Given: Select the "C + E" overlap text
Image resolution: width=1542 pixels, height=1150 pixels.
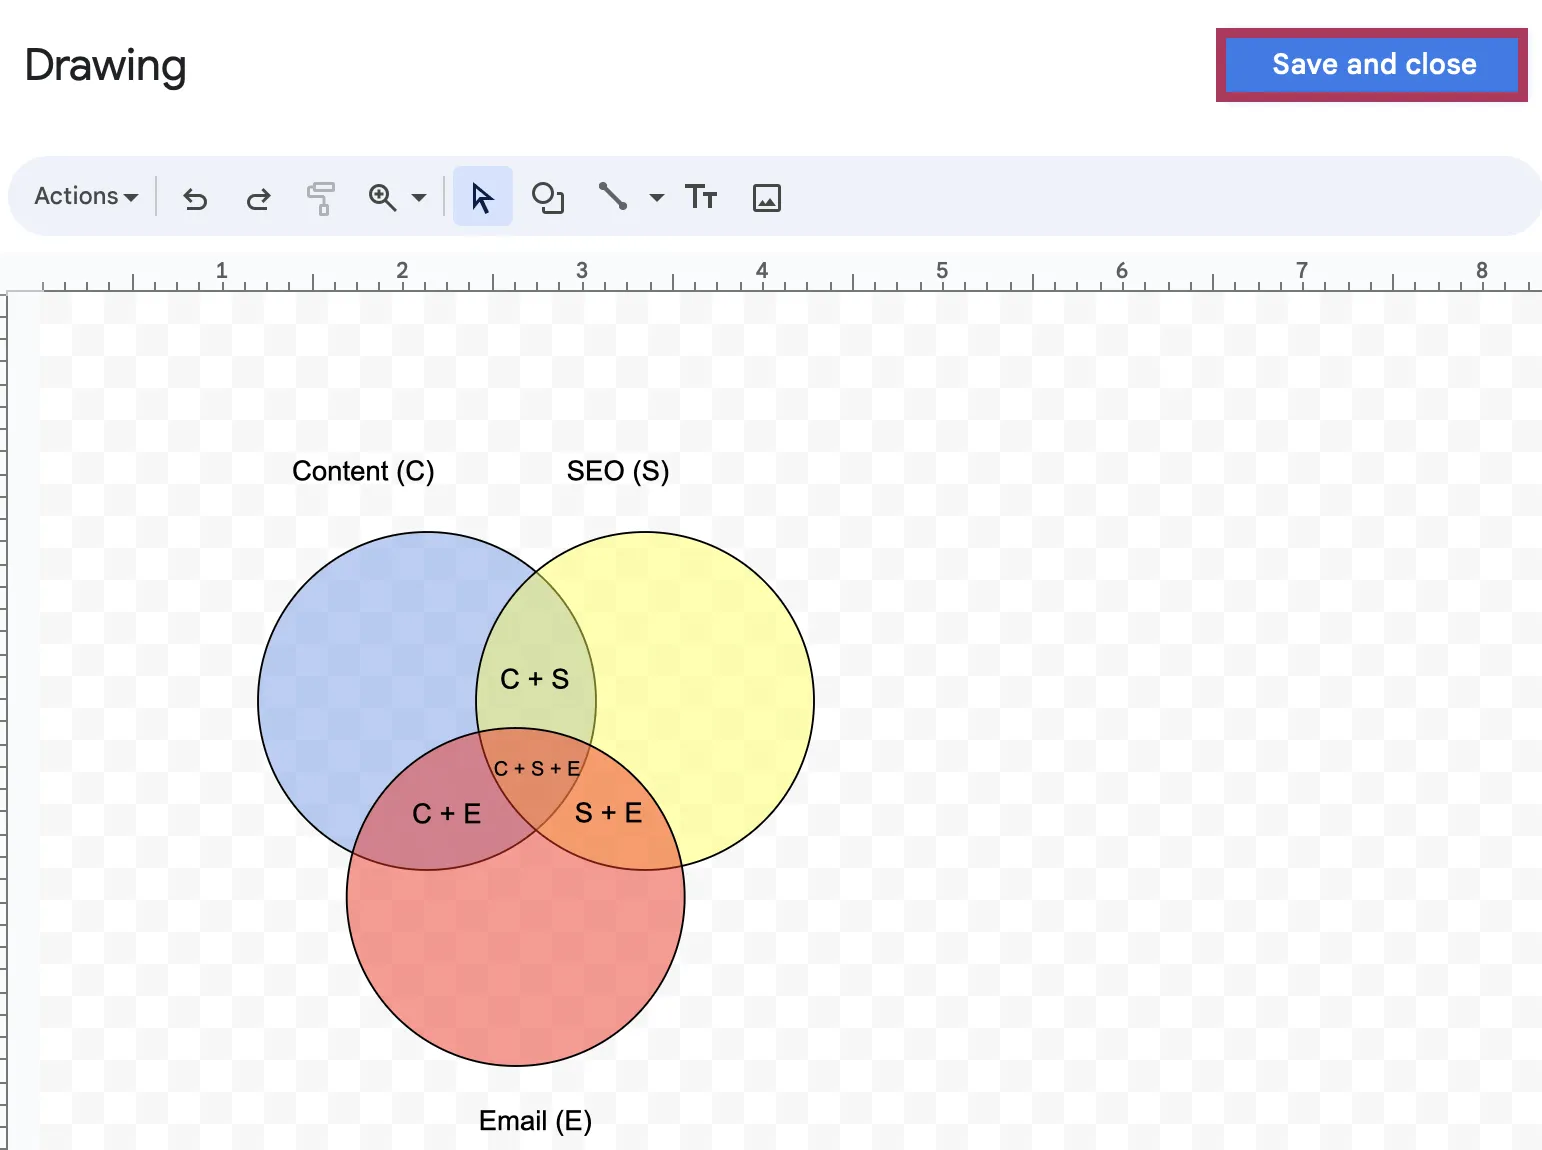Looking at the screenshot, I should 447,814.
